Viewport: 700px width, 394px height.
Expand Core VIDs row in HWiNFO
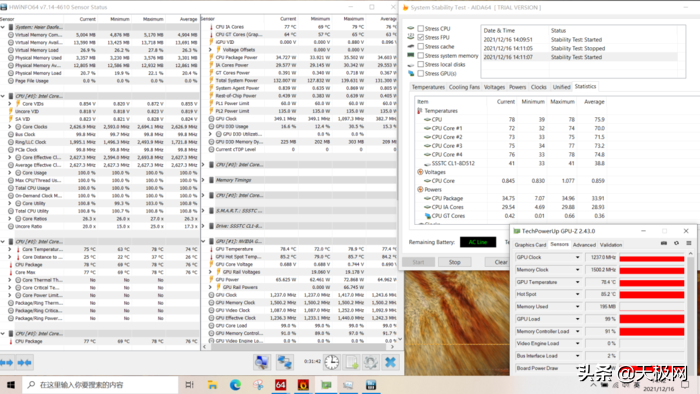pos(10,104)
